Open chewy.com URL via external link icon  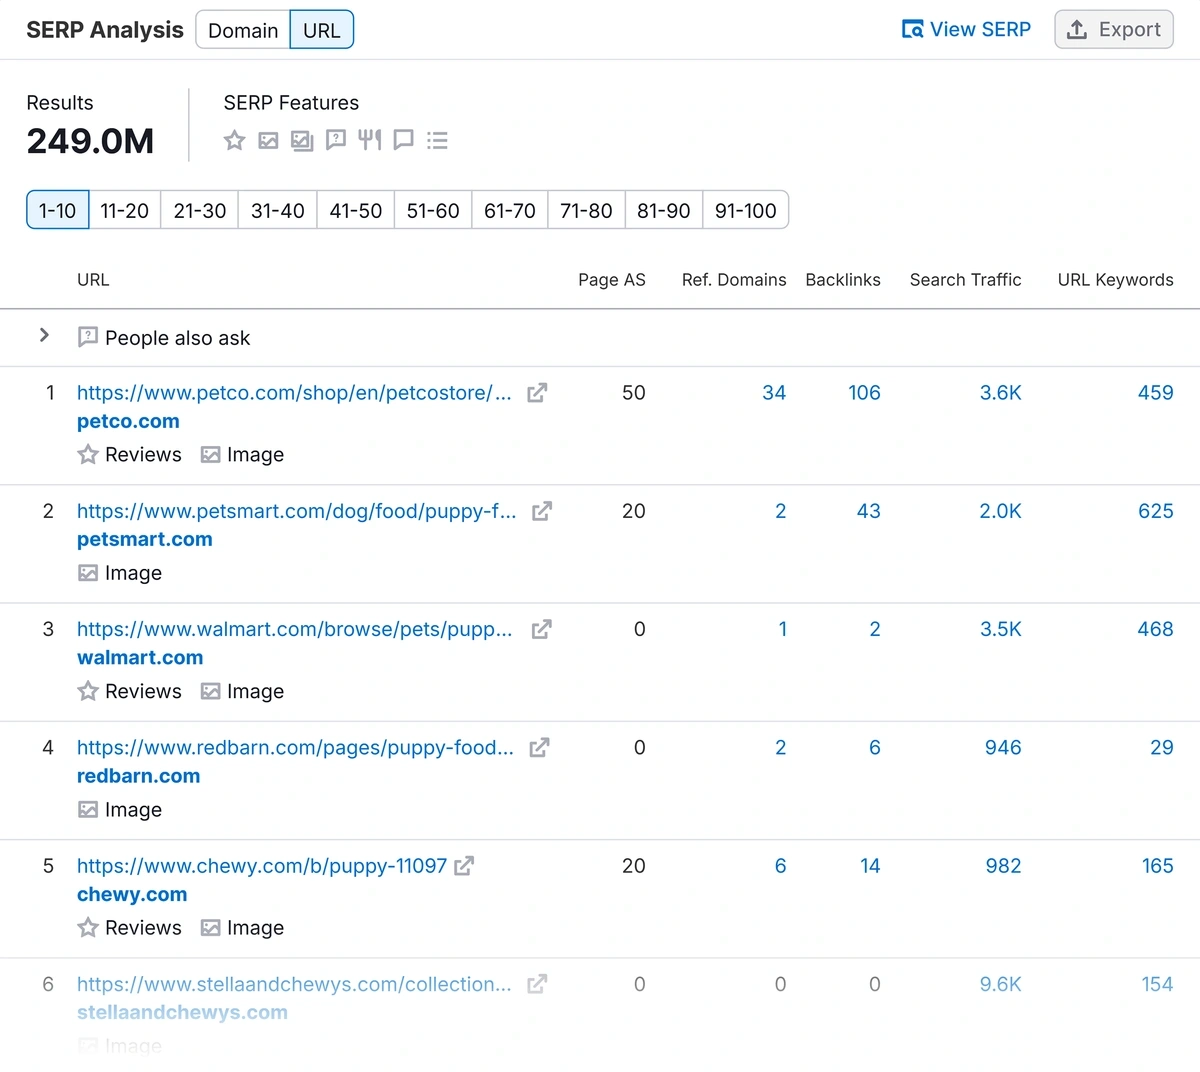click(464, 866)
